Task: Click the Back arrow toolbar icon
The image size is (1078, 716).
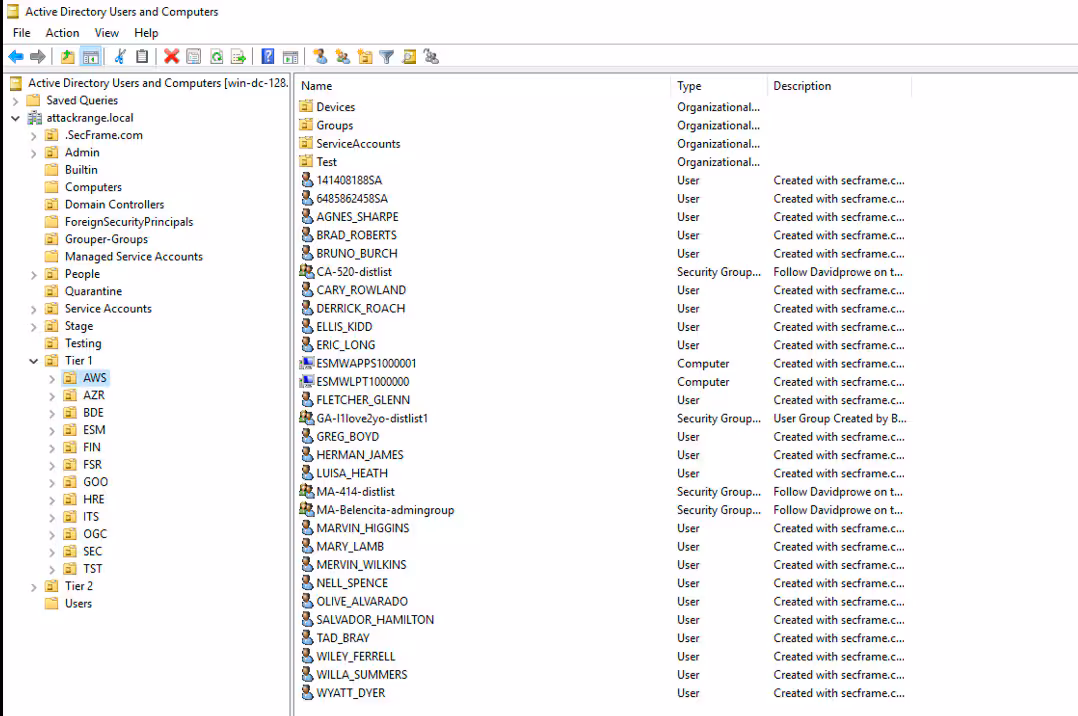Action: [x=16, y=57]
